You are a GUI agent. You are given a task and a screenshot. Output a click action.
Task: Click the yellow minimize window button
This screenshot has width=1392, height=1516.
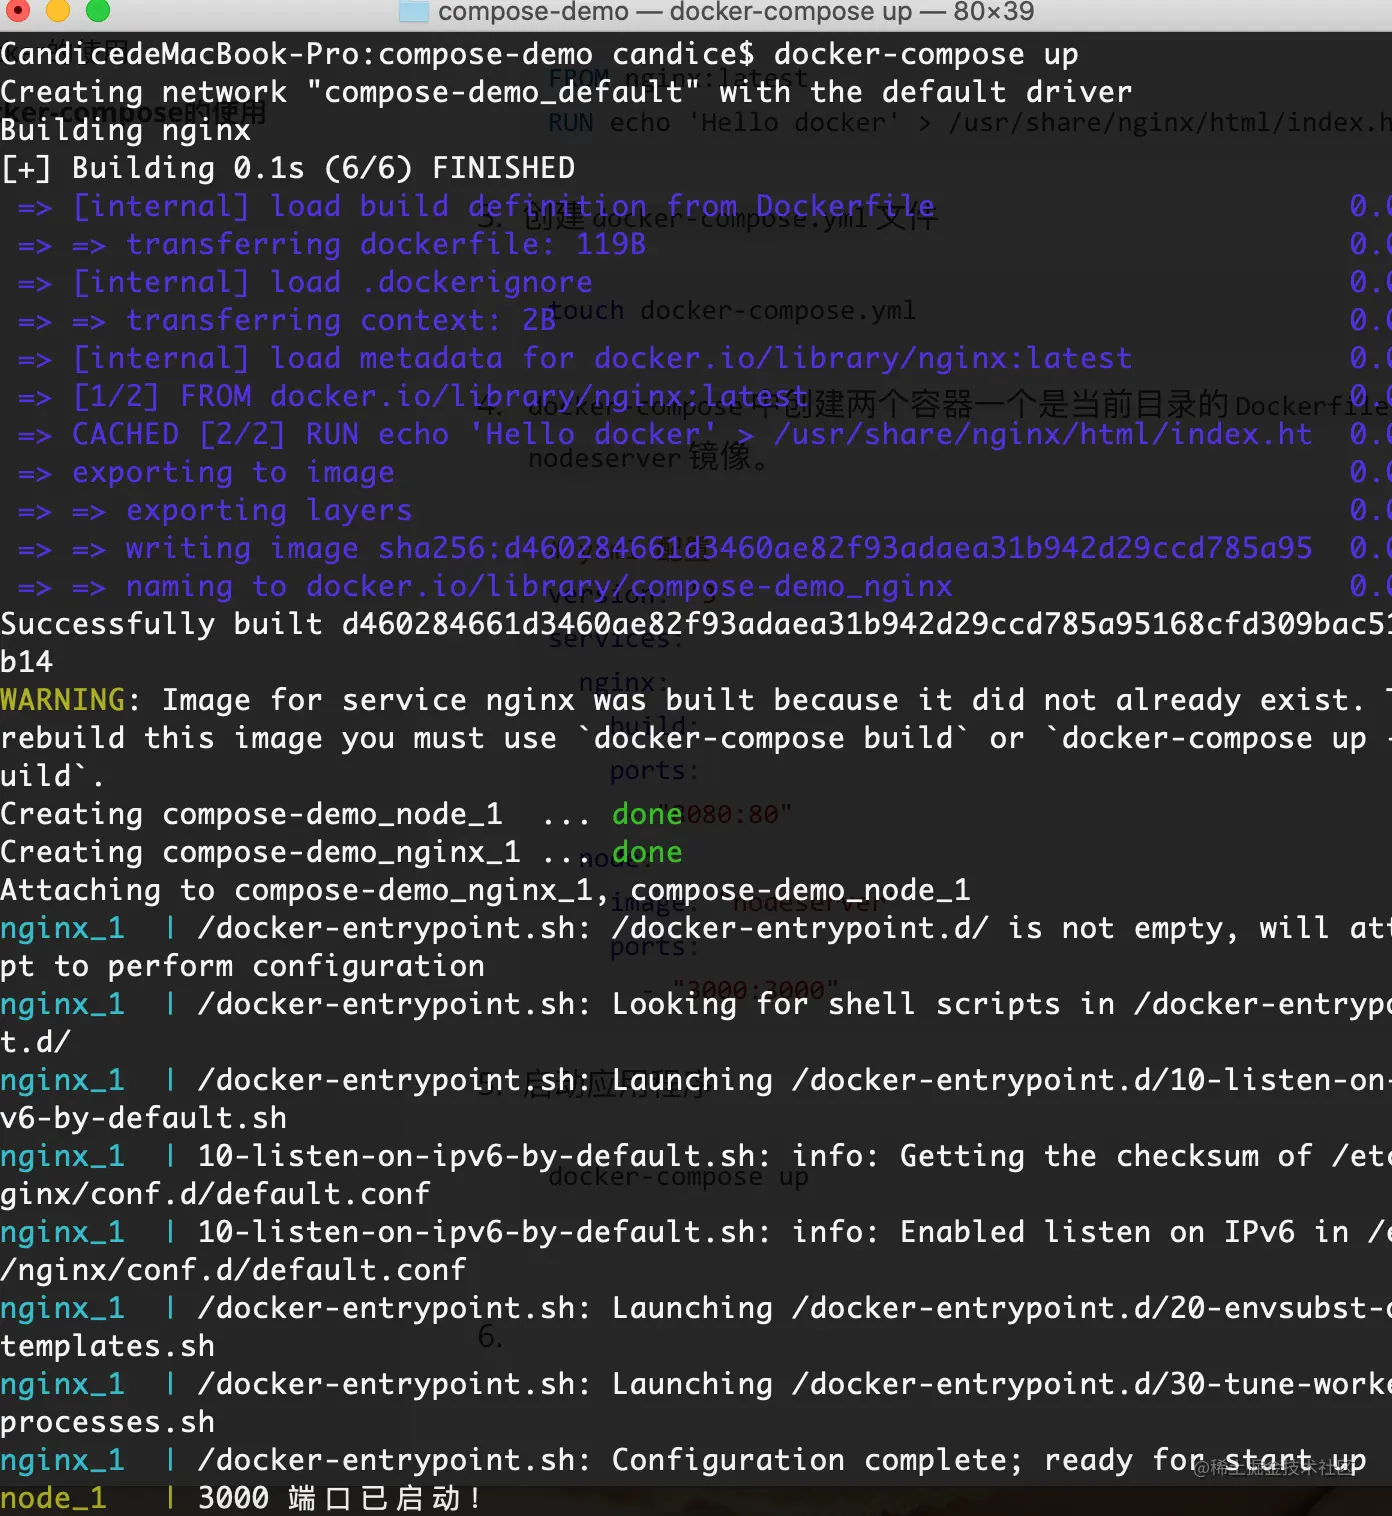56,12
